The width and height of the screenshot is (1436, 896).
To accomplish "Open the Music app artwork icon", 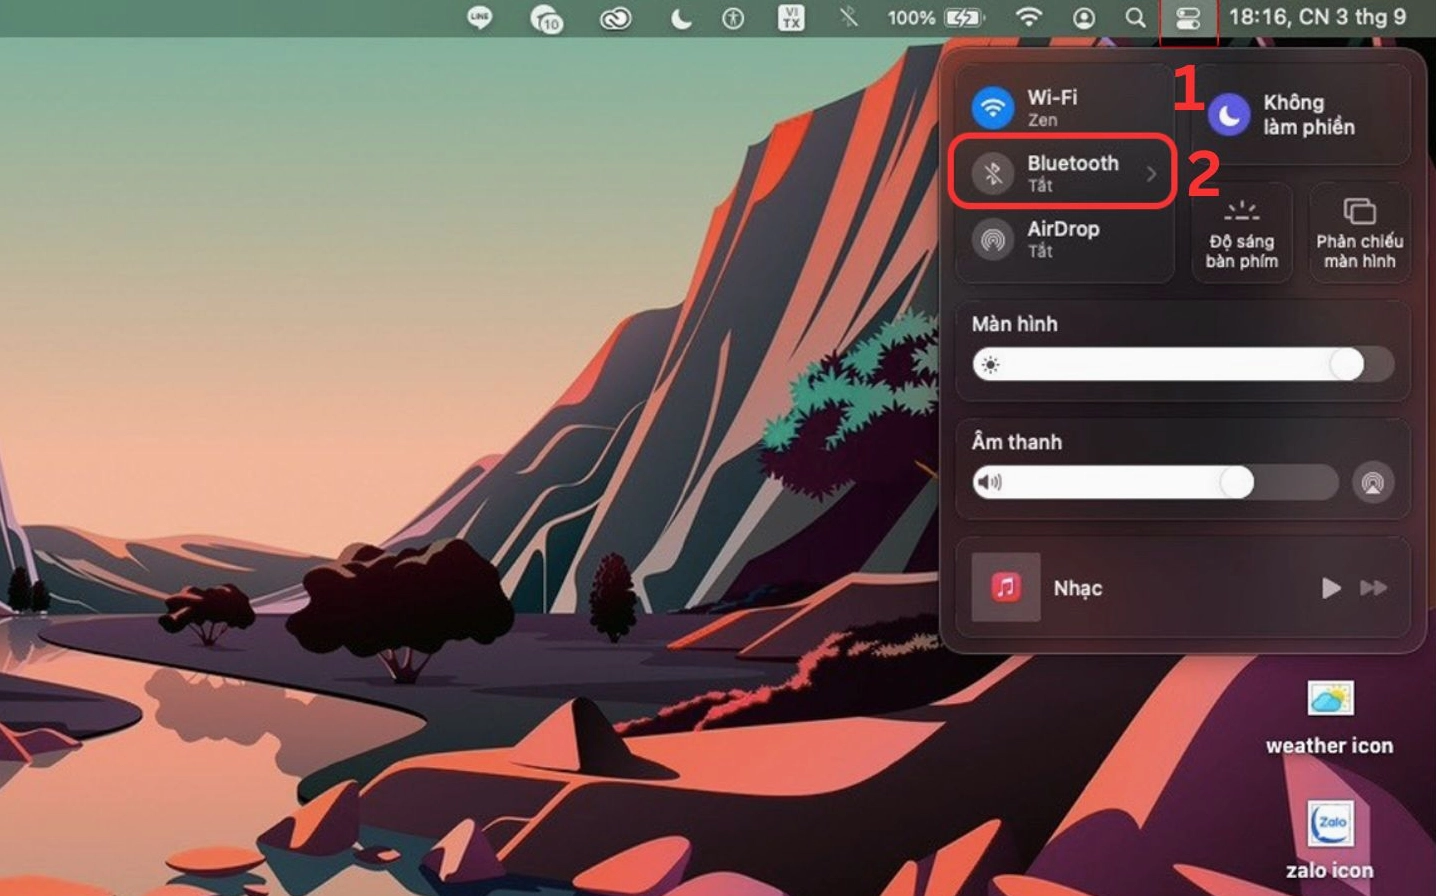I will pyautogui.click(x=1006, y=588).
